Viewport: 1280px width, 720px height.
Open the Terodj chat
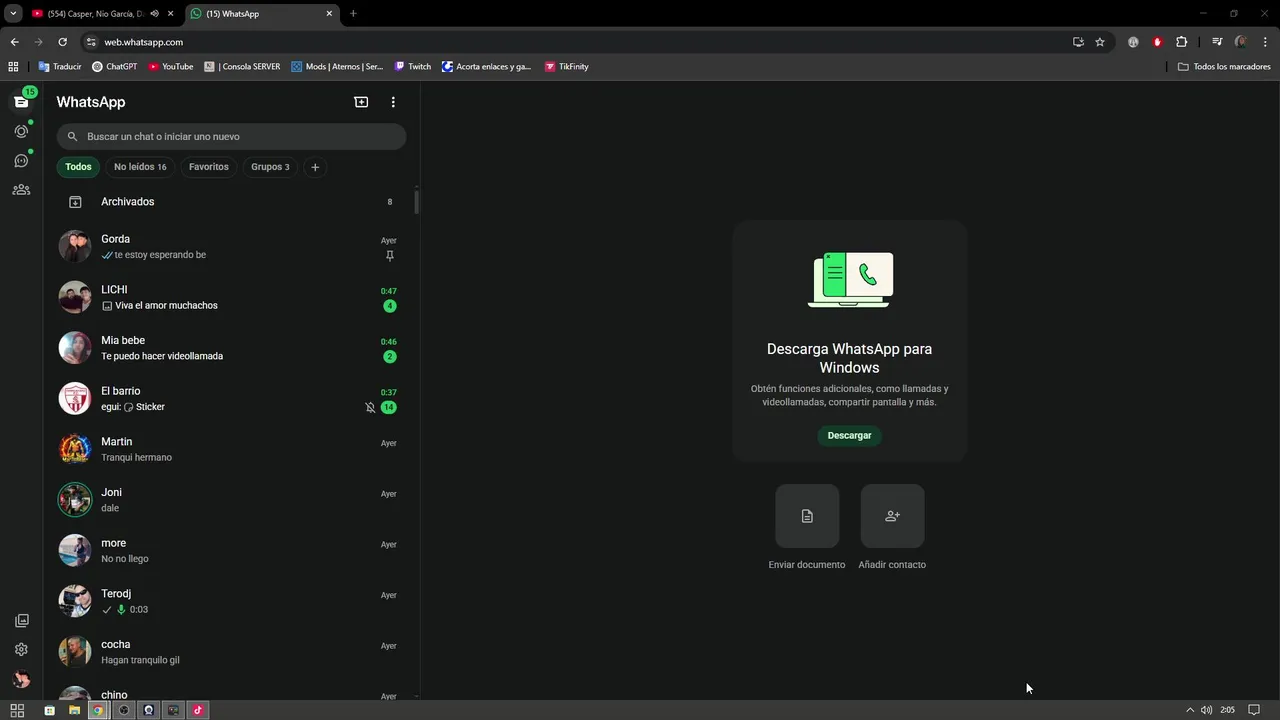(x=231, y=601)
